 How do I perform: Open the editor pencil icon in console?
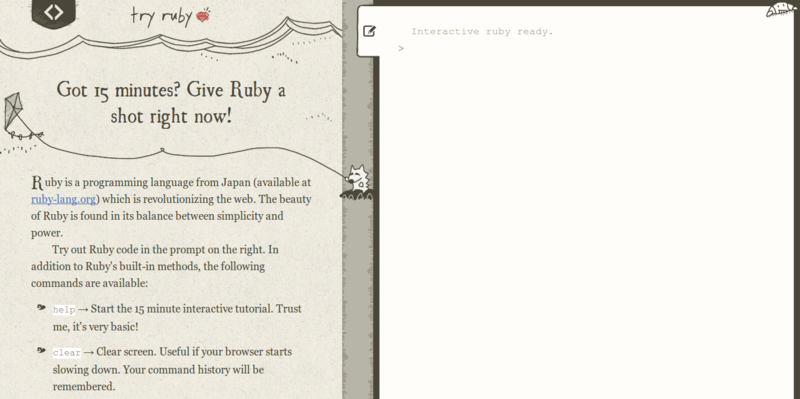click(369, 31)
